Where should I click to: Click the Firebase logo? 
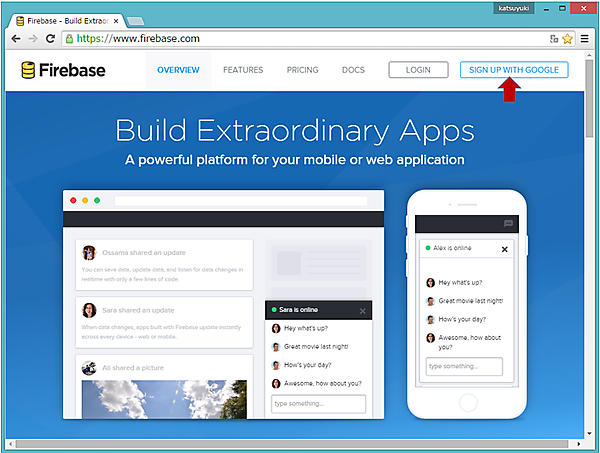point(63,70)
